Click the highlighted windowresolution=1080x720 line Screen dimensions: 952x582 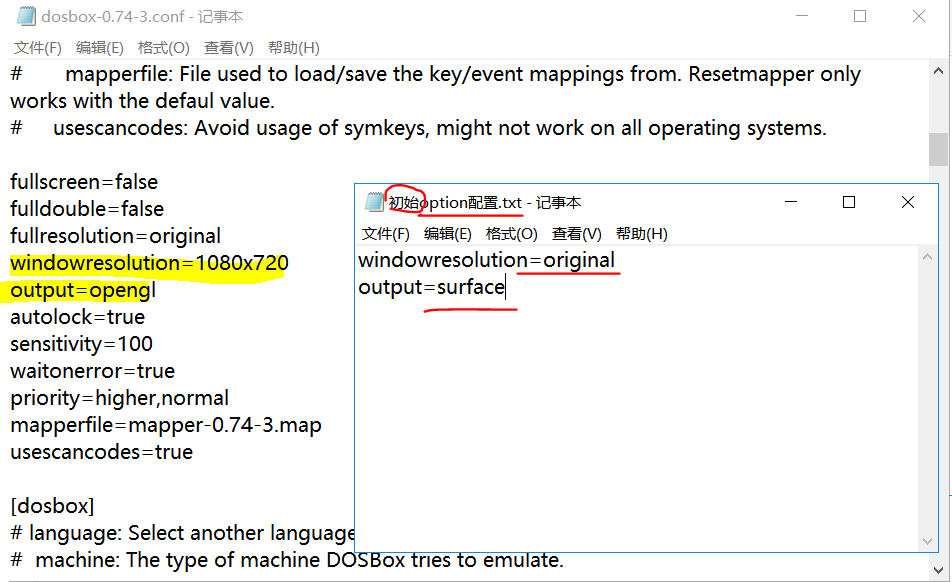147,263
